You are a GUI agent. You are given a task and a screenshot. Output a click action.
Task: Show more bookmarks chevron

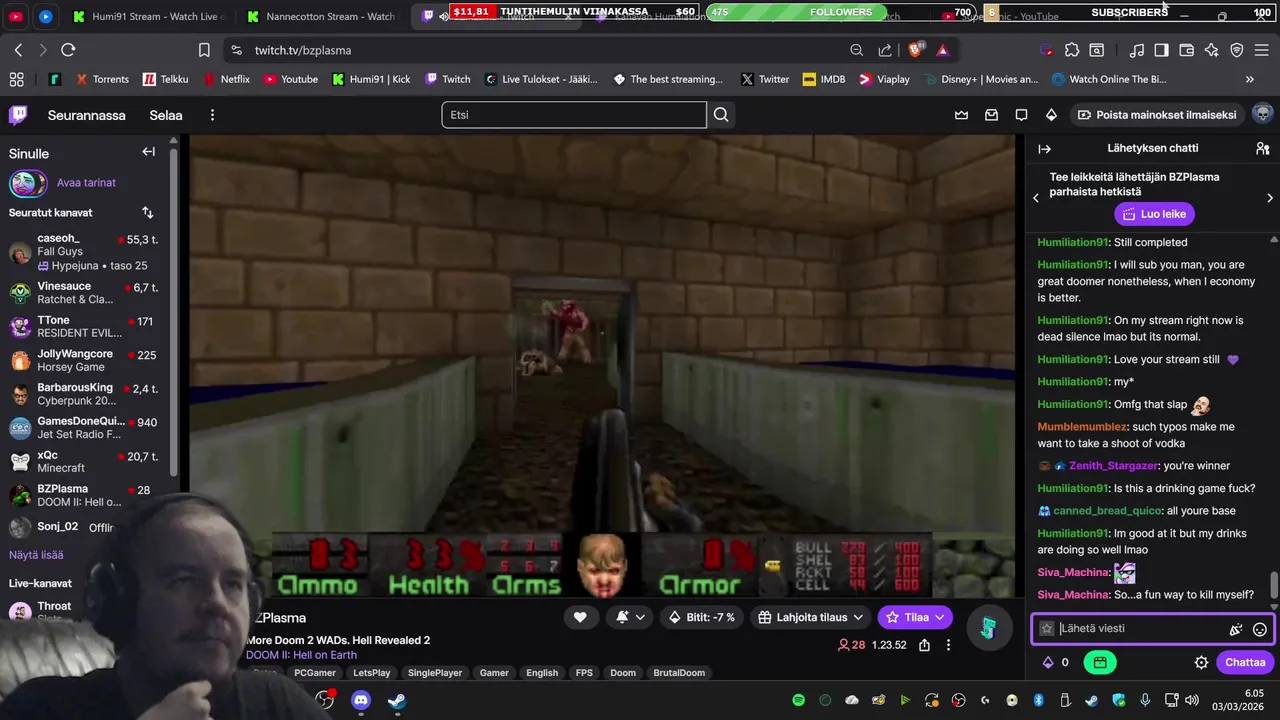(1249, 79)
